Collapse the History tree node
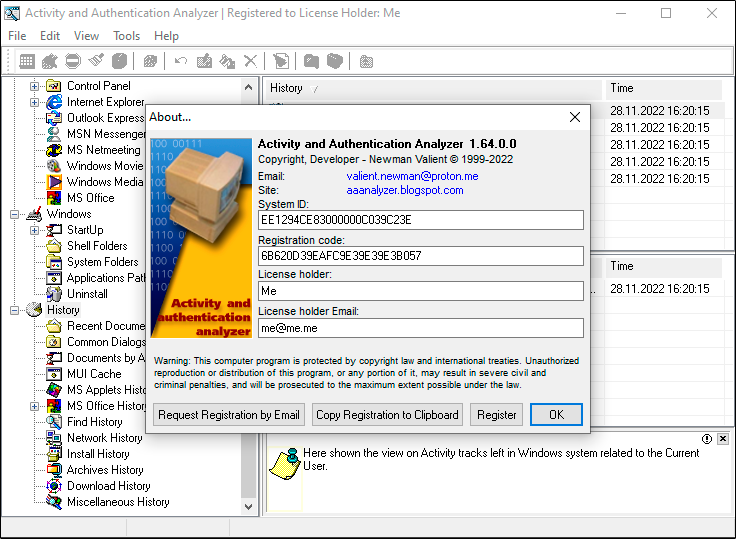 15,310
